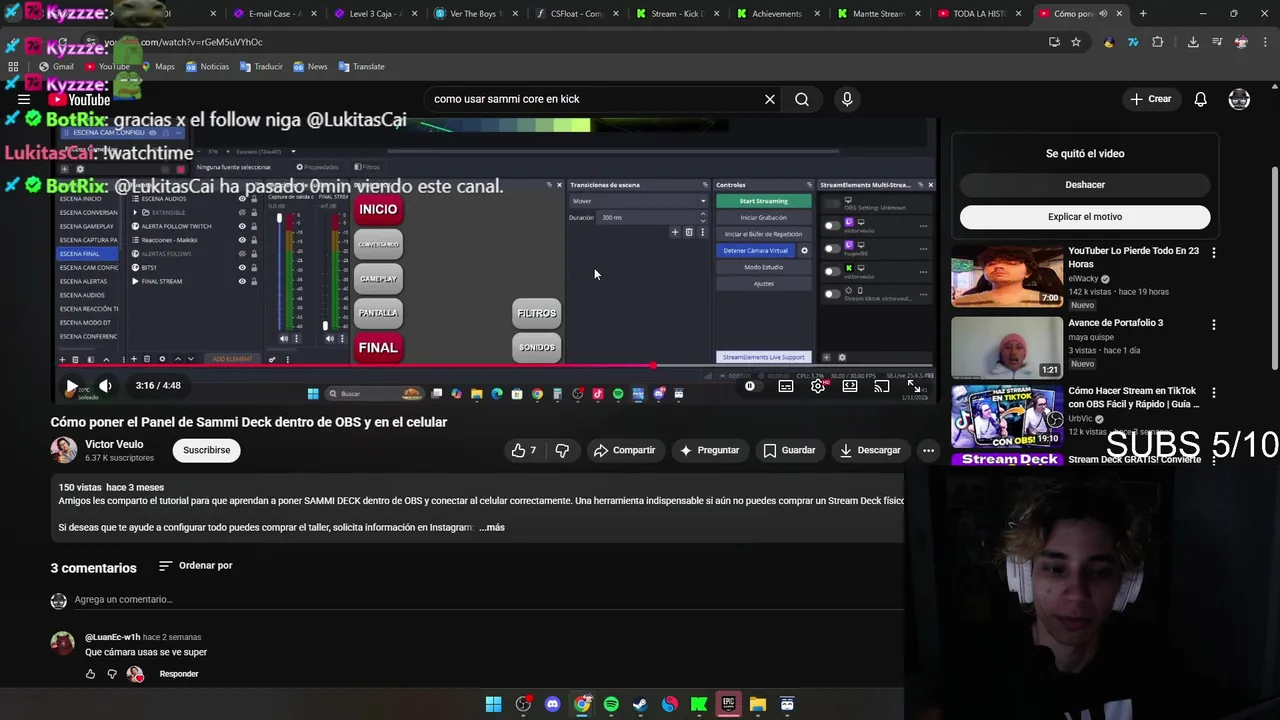Open the player settings gear
The width and height of the screenshot is (1280, 720).
pyautogui.click(x=818, y=386)
